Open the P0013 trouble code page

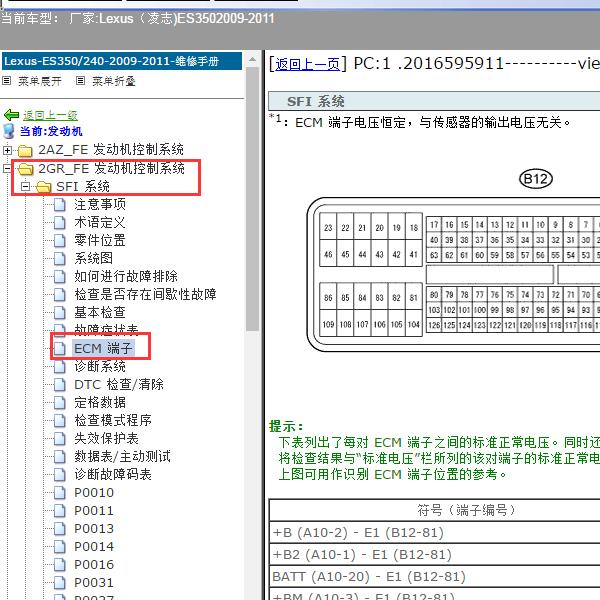tap(94, 528)
